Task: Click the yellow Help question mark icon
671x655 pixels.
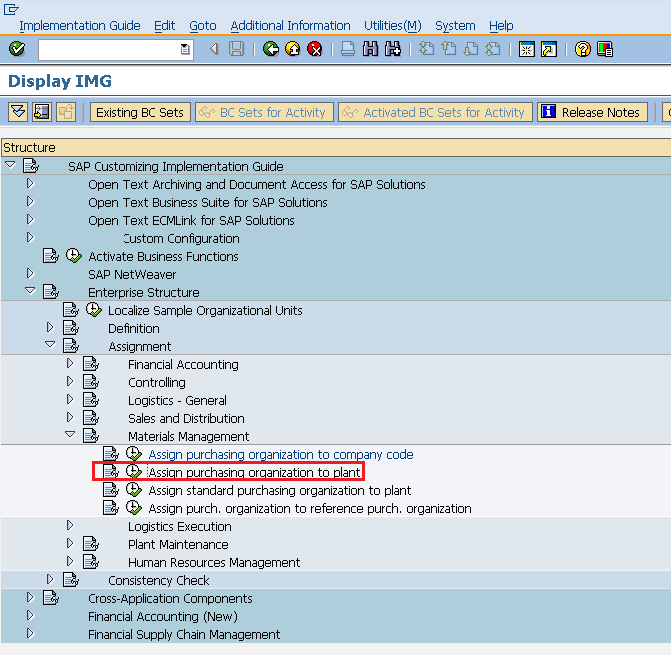Action: point(582,49)
